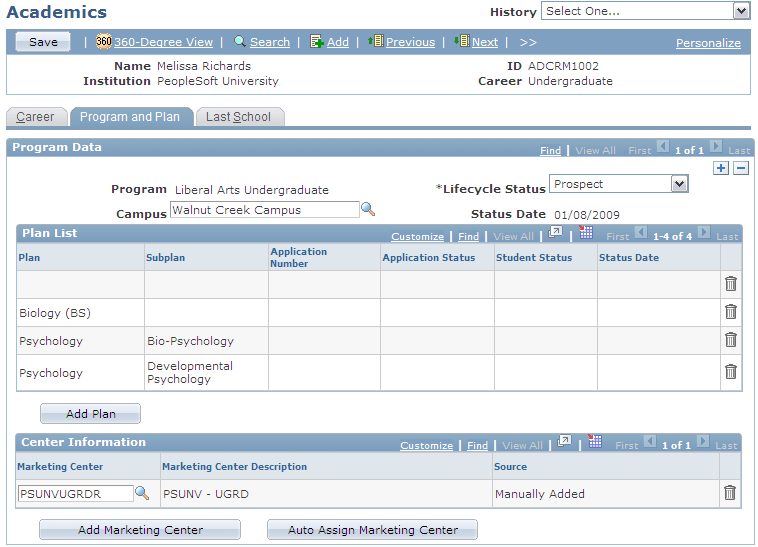Click Customize in Center Information header
Image resolution: width=758 pixels, height=547 pixels.
point(426,446)
